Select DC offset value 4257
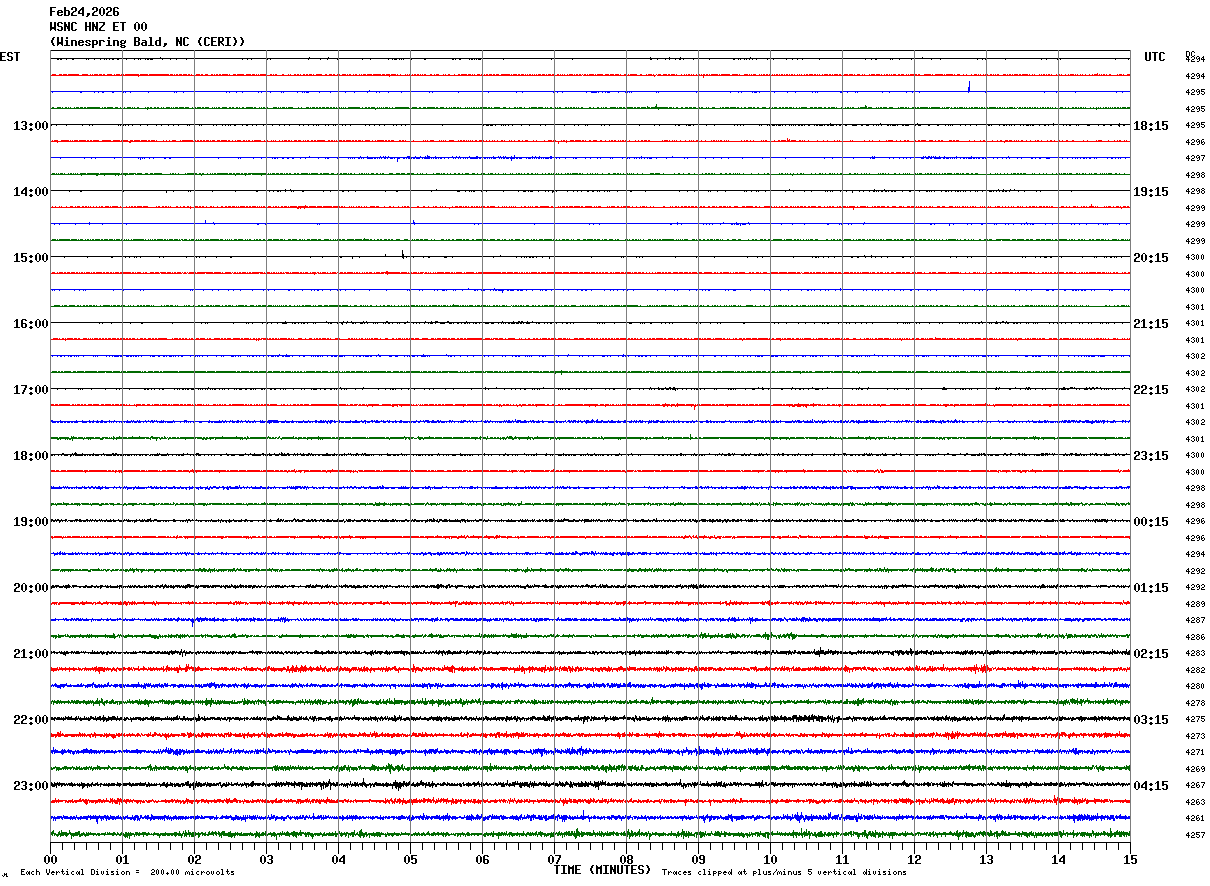Image resolution: width=1210 pixels, height=886 pixels. (x=1195, y=835)
